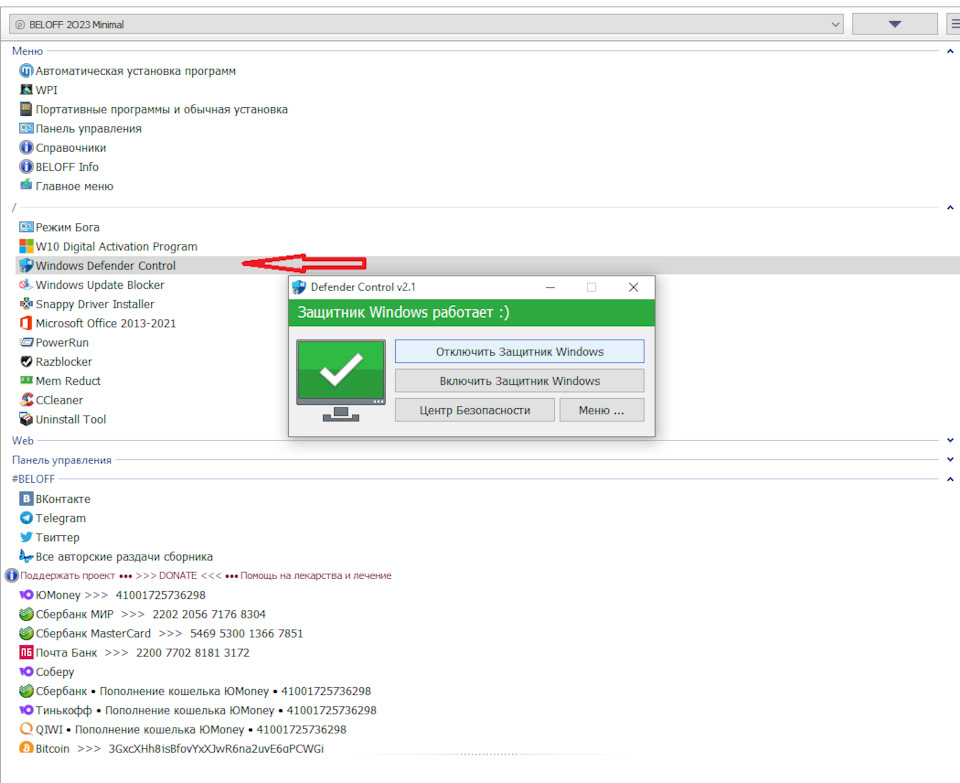The width and height of the screenshot is (960, 783).
Task: Click the Telegram icon
Action: pos(26,518)
